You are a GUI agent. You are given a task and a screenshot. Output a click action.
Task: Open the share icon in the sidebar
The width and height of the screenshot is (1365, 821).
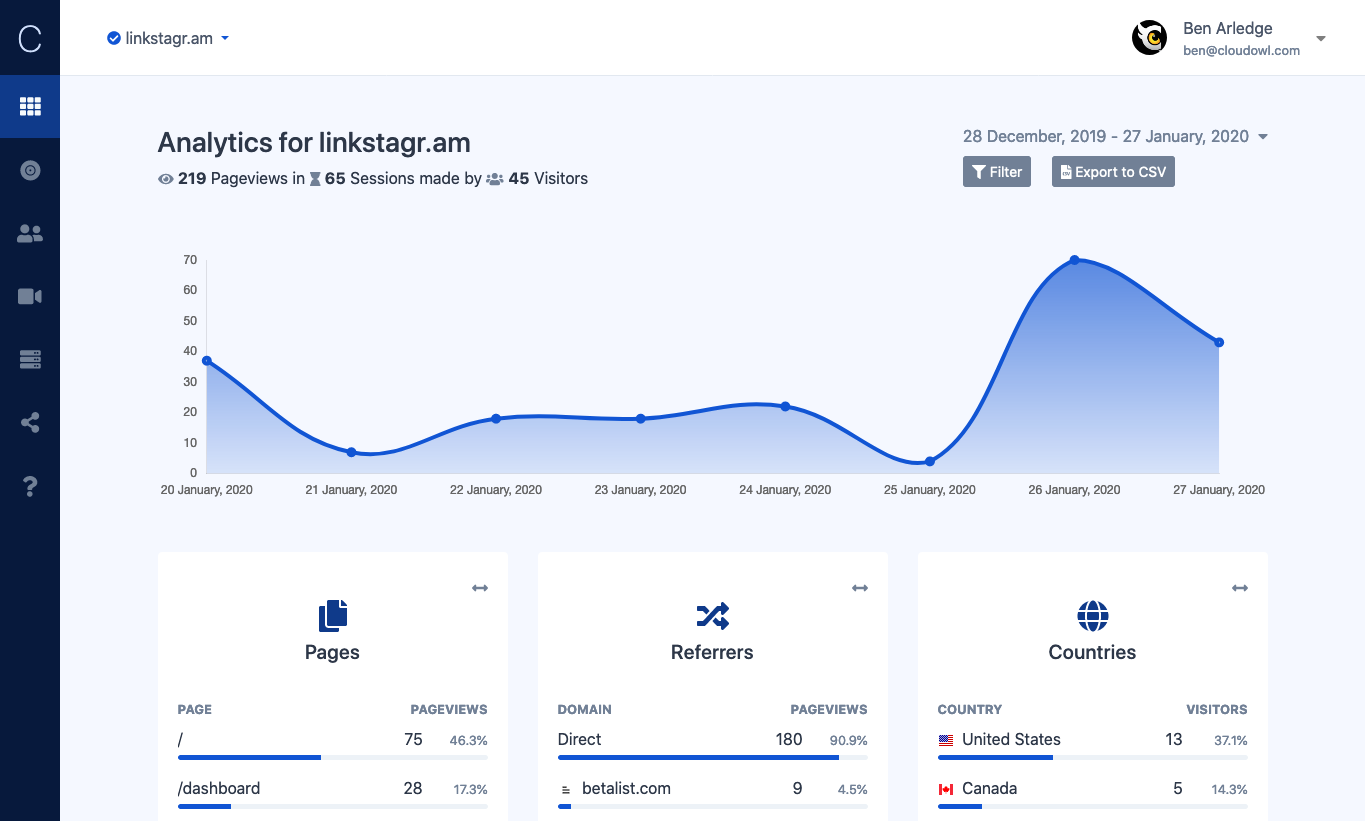tap(30, 422)
